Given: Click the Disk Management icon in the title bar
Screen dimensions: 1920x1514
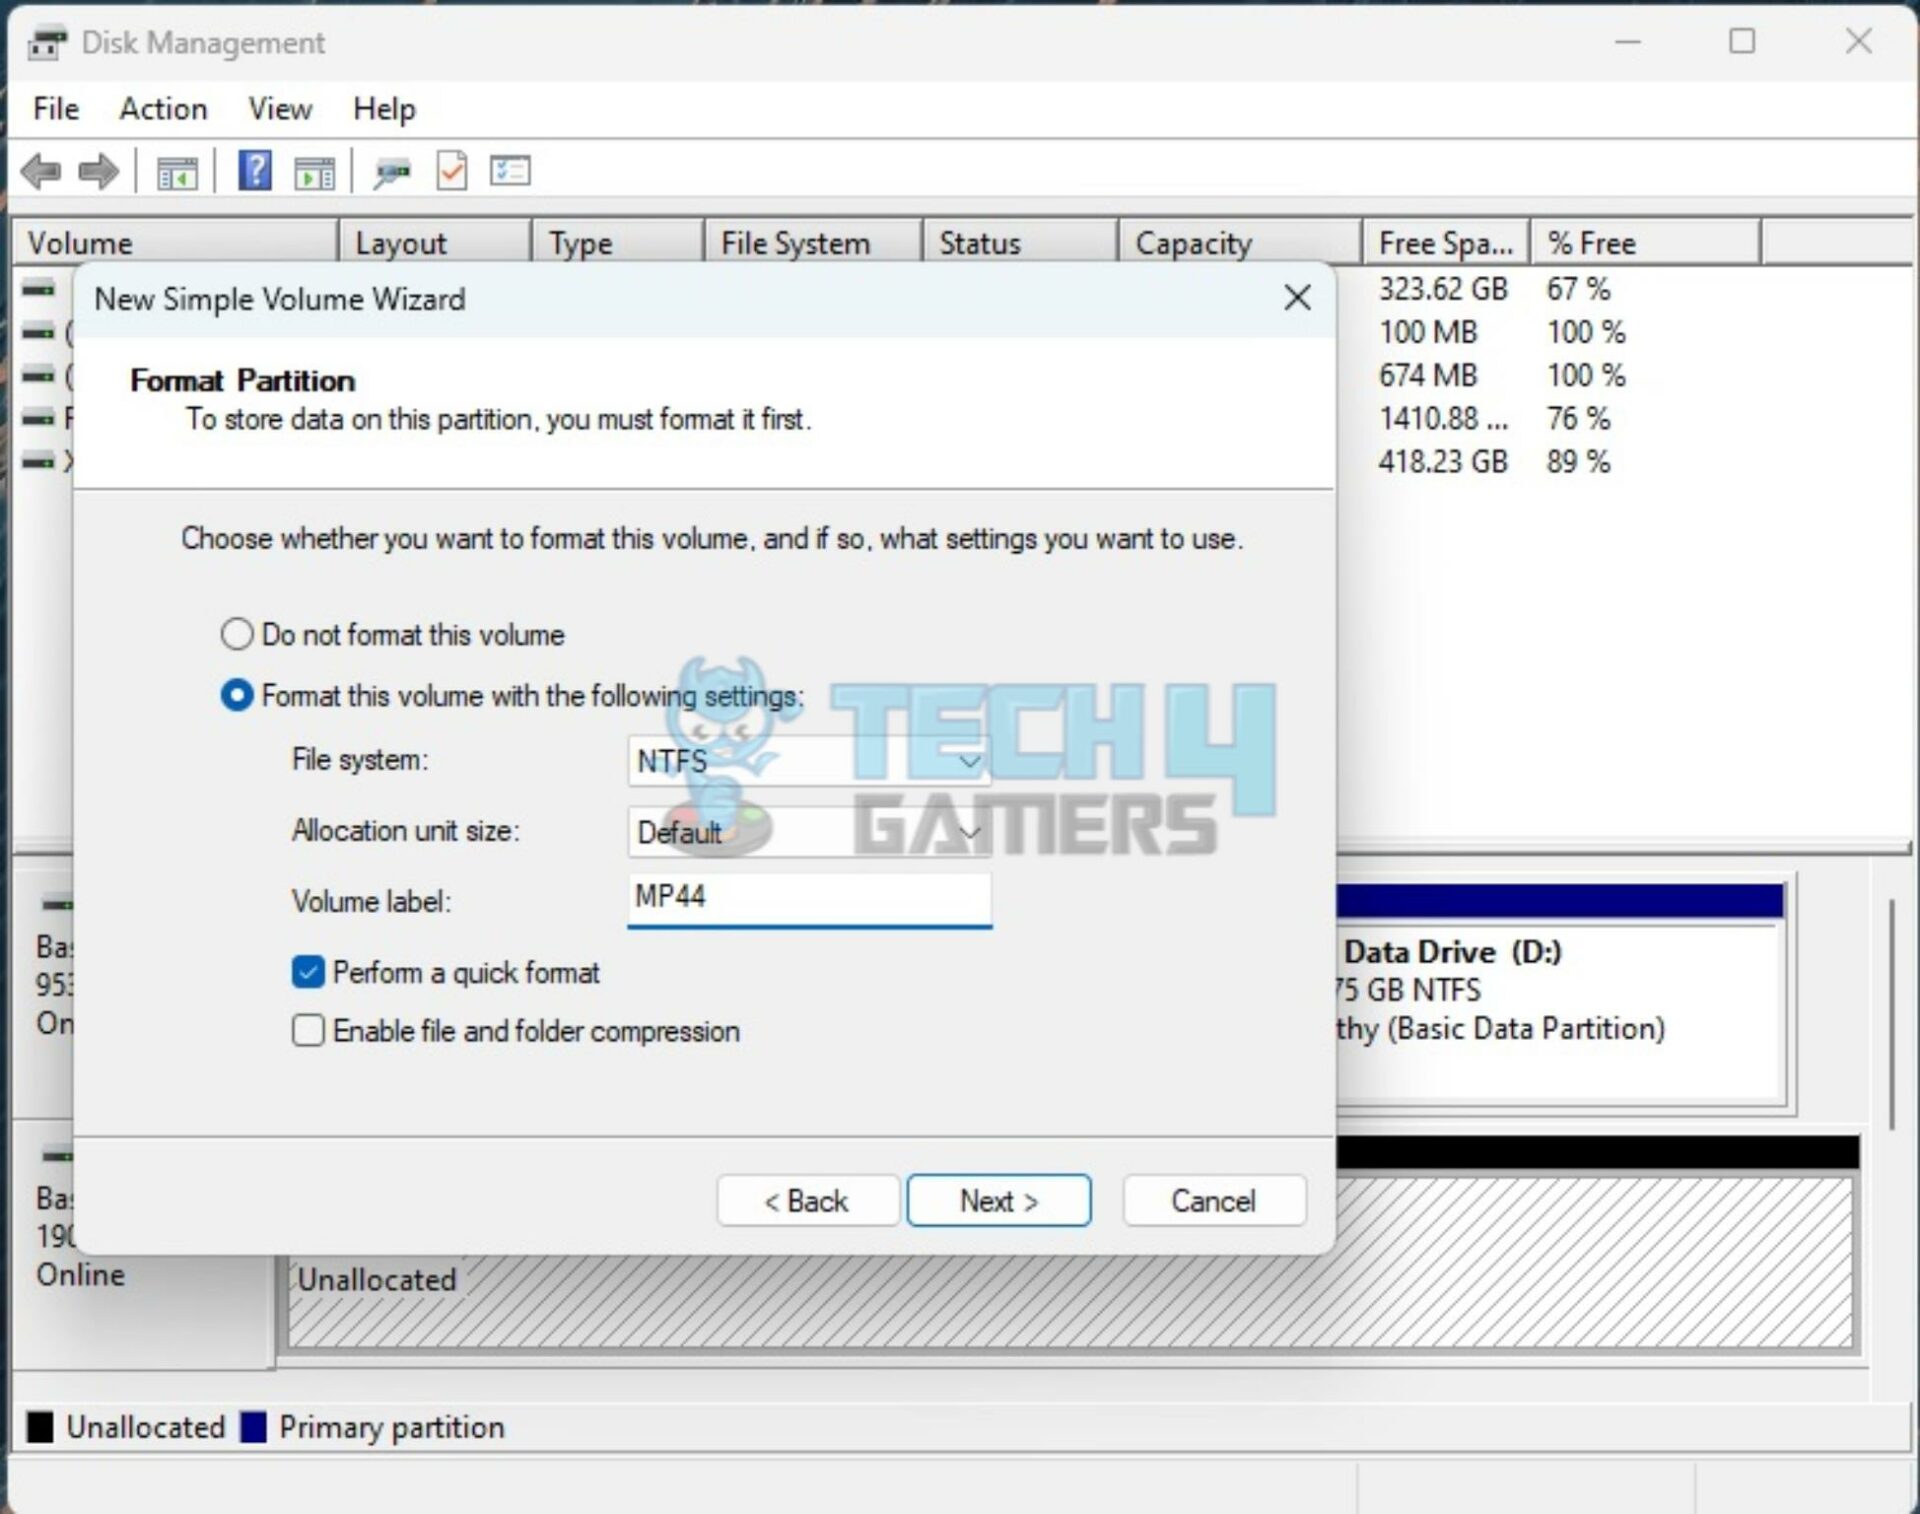Looking at the screenshot, I should 47,42.
